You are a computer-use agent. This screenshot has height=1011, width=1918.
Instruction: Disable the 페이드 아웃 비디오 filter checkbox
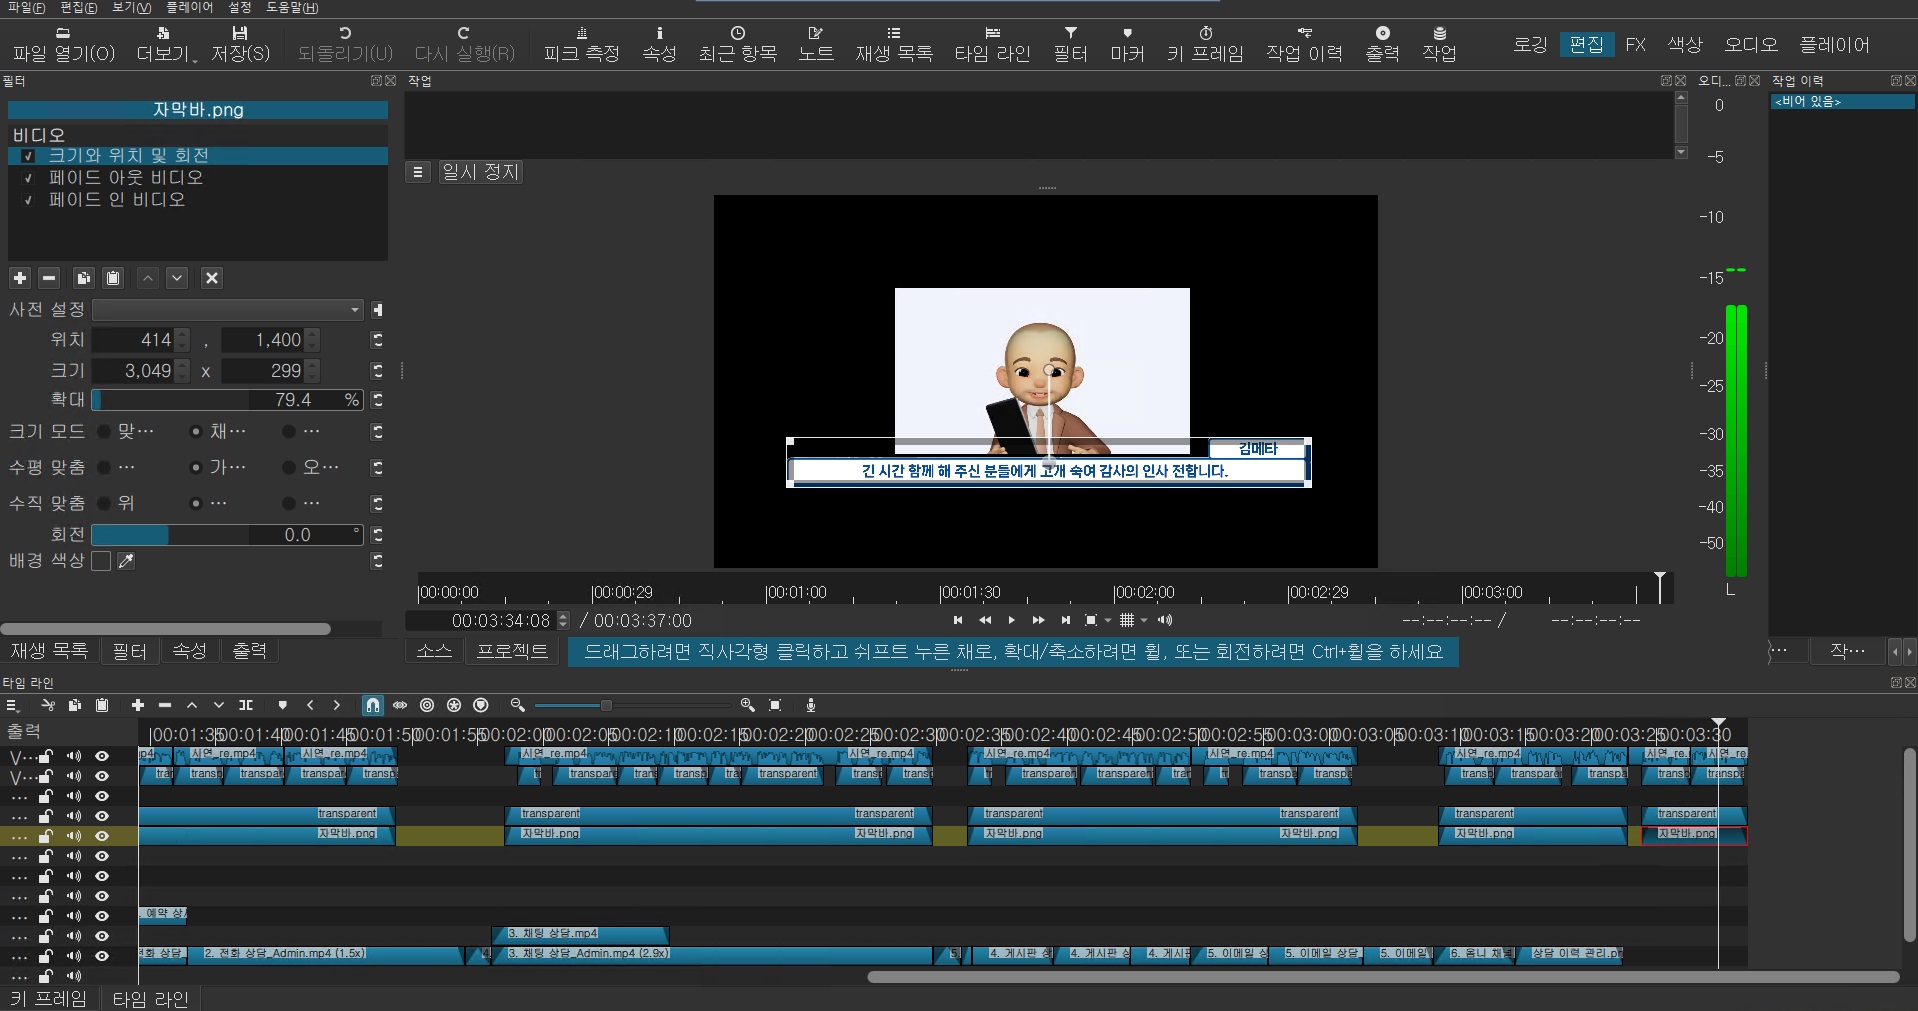click(x=29, y=178)
